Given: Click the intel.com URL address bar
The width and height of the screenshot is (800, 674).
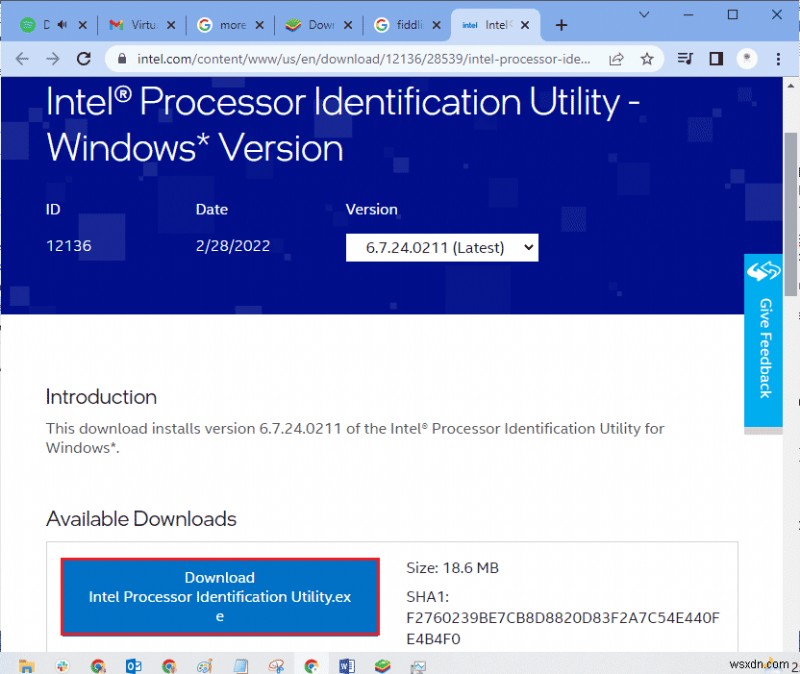Looking at the screenshot, I should [363, 59].
